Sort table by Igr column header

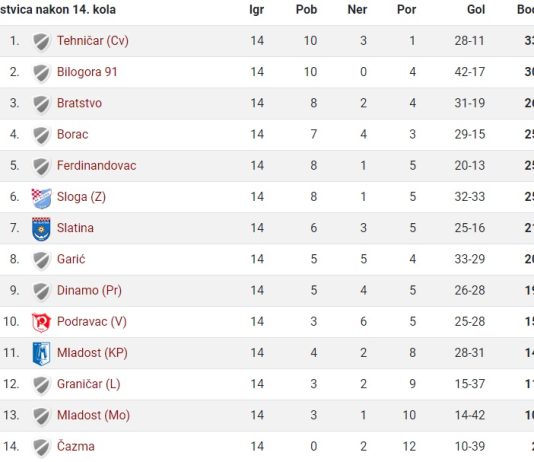pos(256,10)
